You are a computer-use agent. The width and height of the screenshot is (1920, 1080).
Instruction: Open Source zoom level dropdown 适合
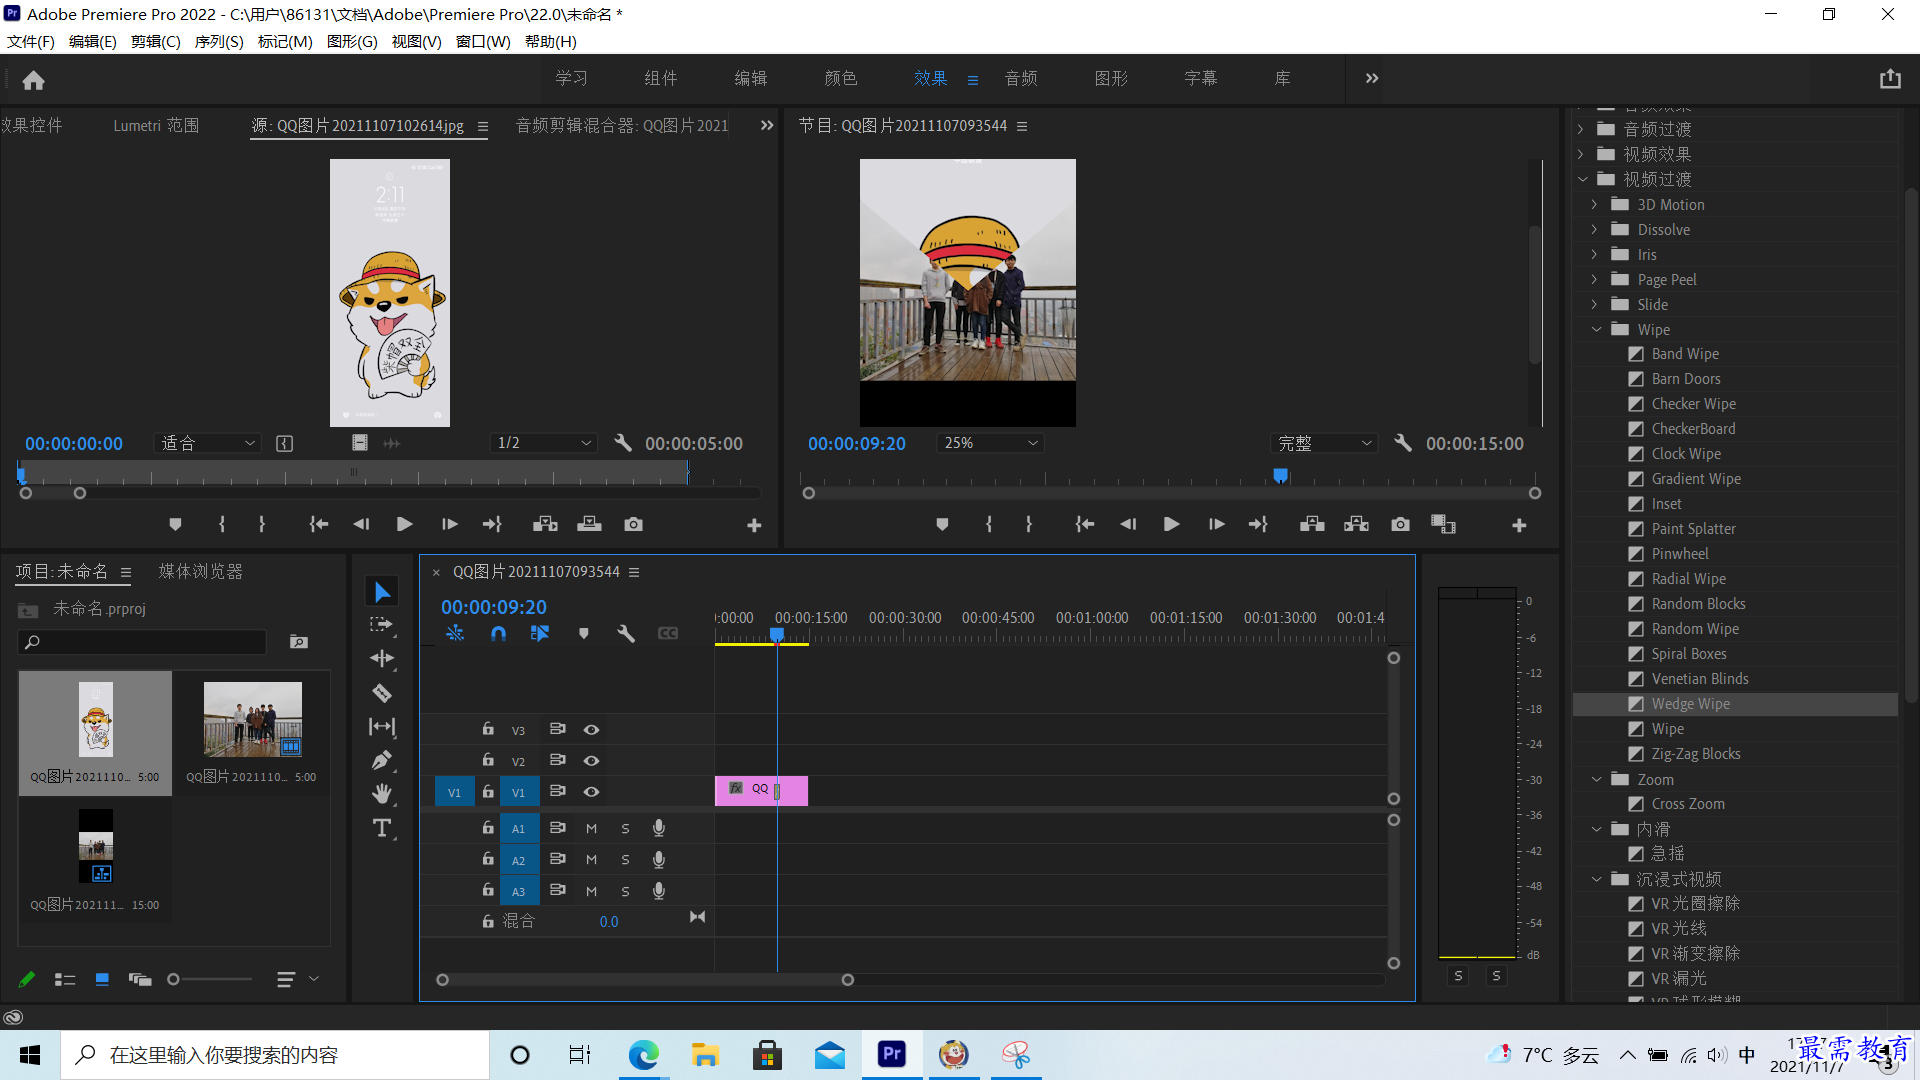[208, 443]
